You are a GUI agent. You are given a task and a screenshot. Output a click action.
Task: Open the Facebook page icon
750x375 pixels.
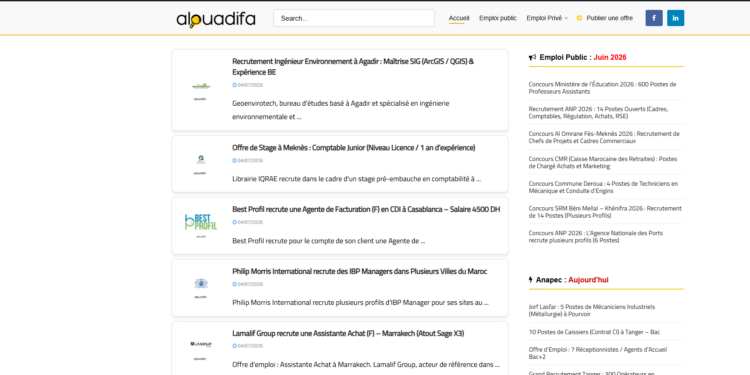point(654,18)
